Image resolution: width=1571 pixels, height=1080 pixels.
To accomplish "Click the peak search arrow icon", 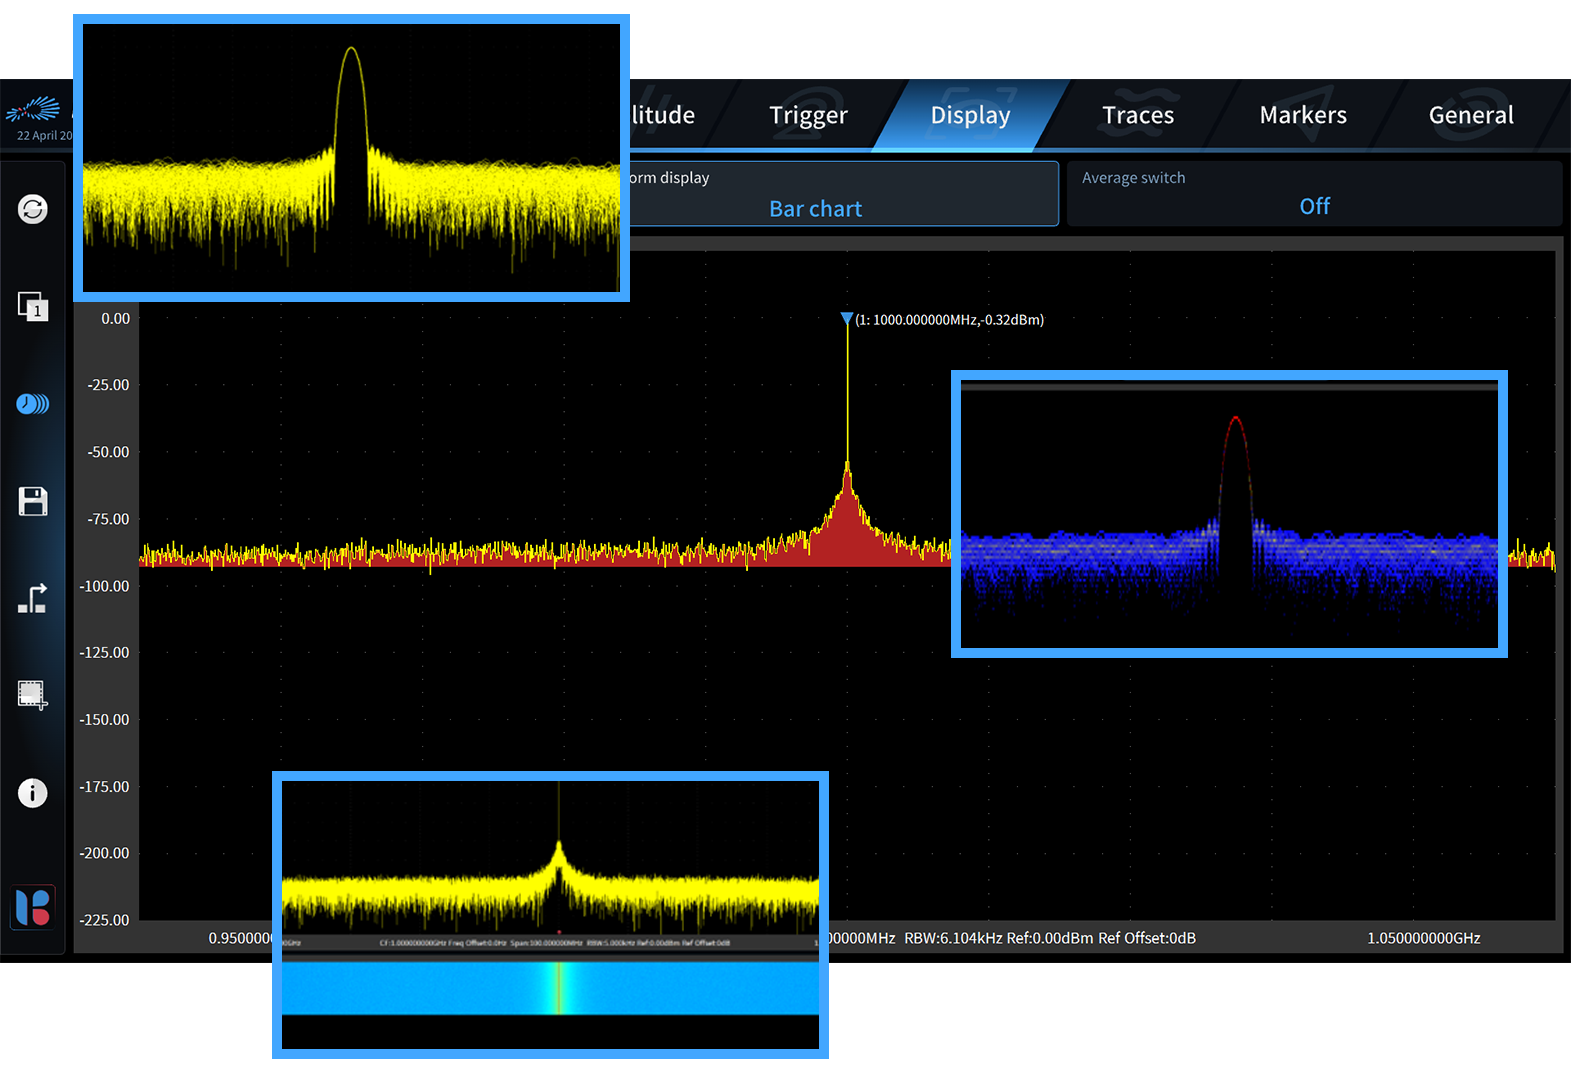I will [33, 599].
